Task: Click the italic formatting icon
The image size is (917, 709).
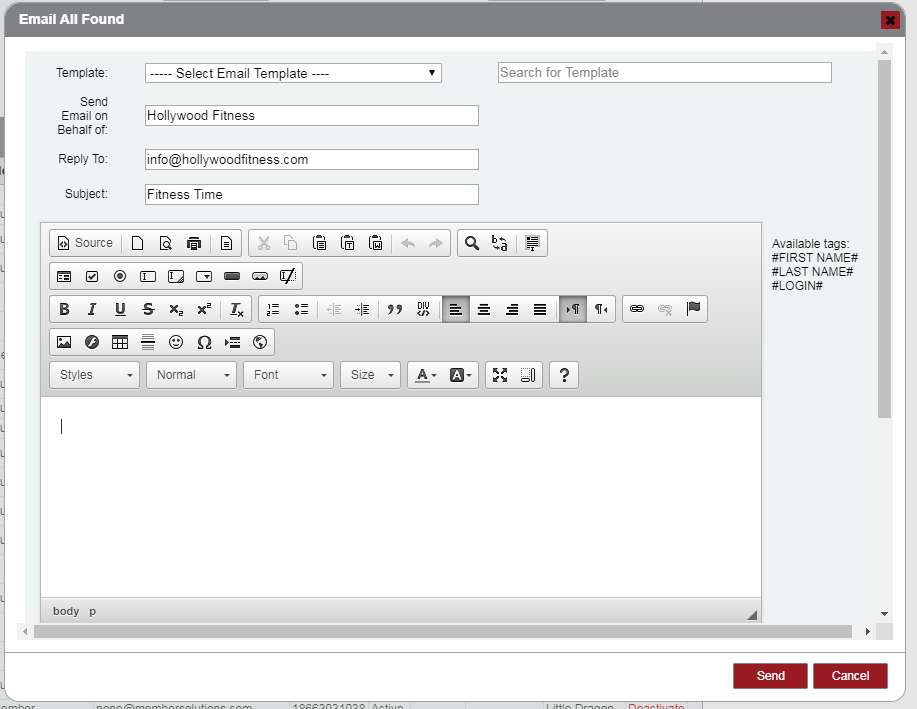Action: tap(92, 309)
